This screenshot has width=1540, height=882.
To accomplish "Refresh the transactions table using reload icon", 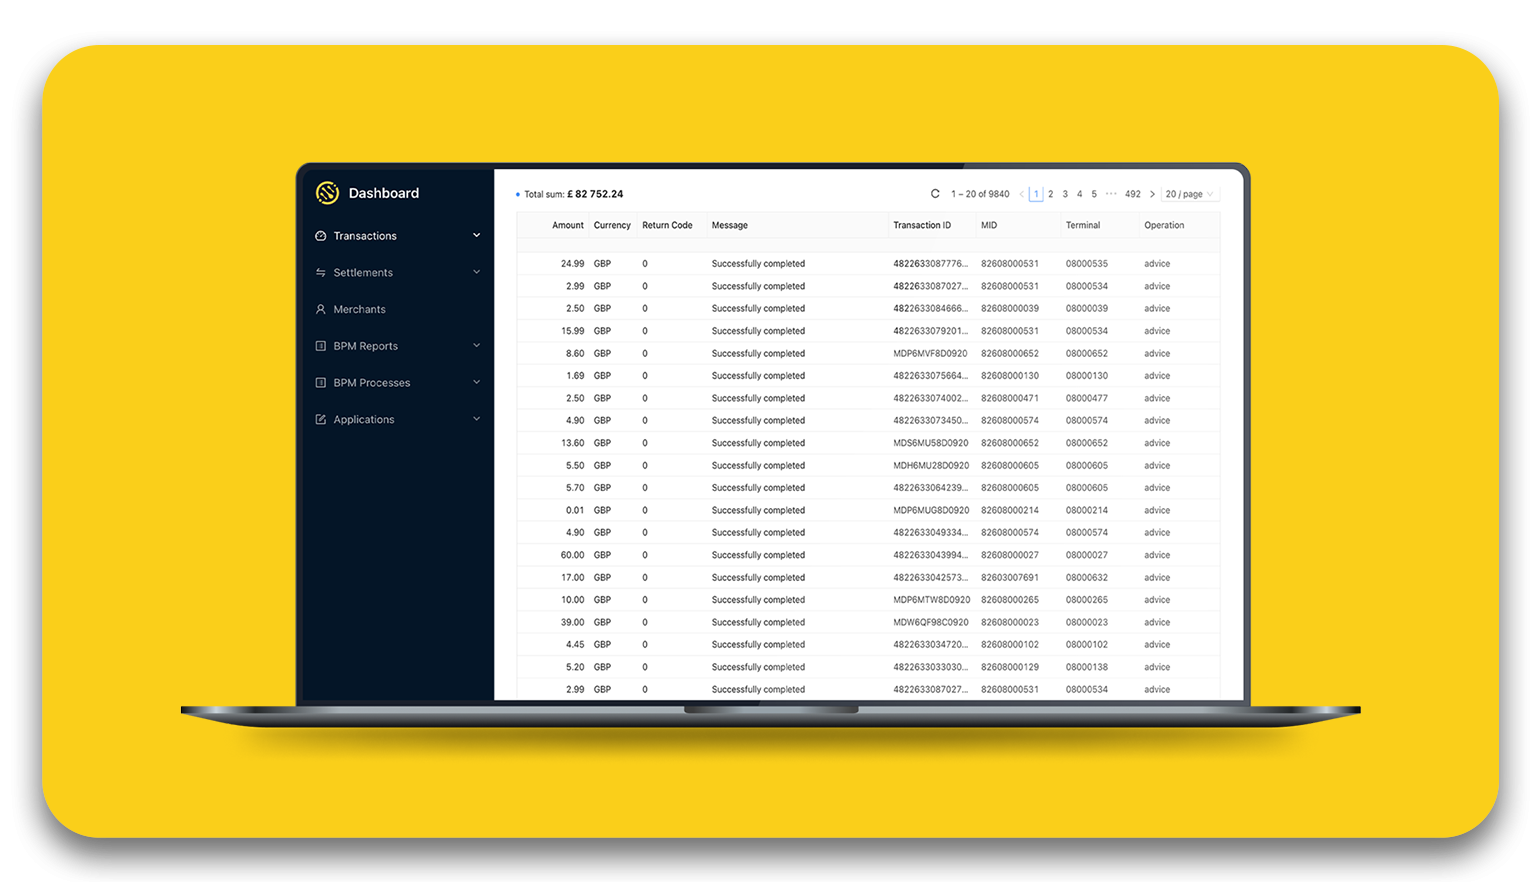I will tap(935, 194).
